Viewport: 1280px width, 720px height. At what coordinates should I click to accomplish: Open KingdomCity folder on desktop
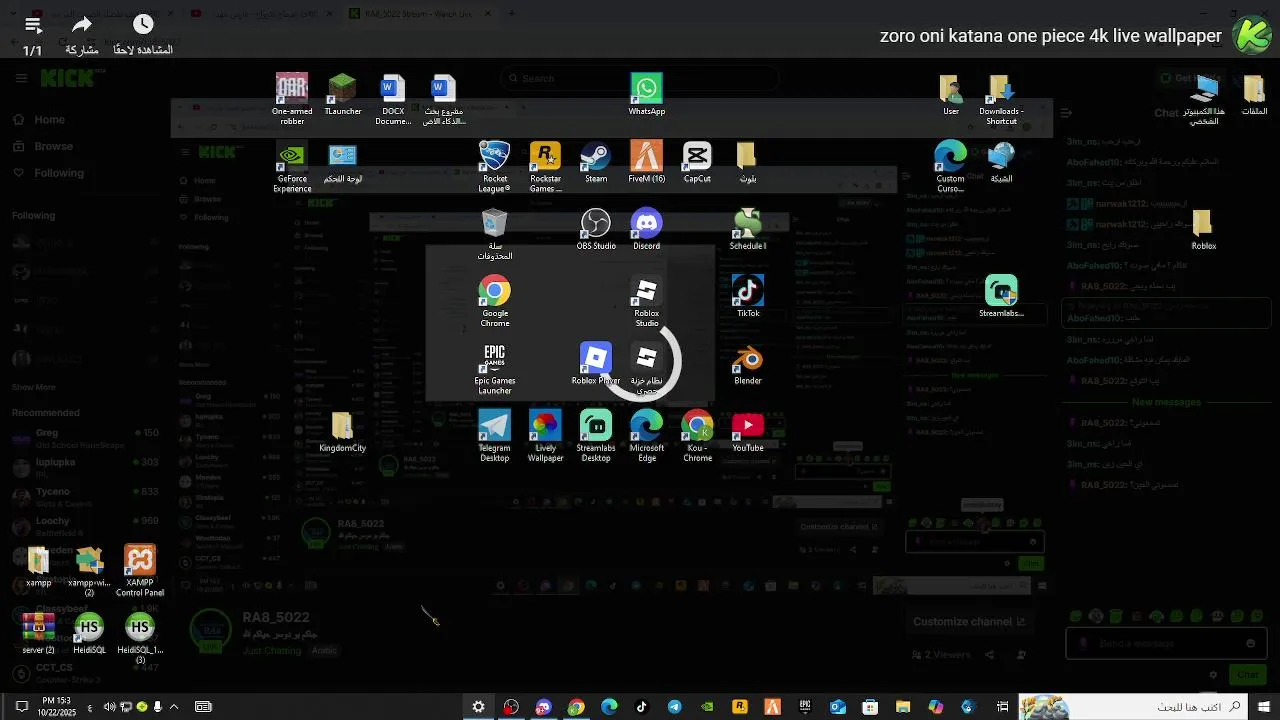coord(342,430)
